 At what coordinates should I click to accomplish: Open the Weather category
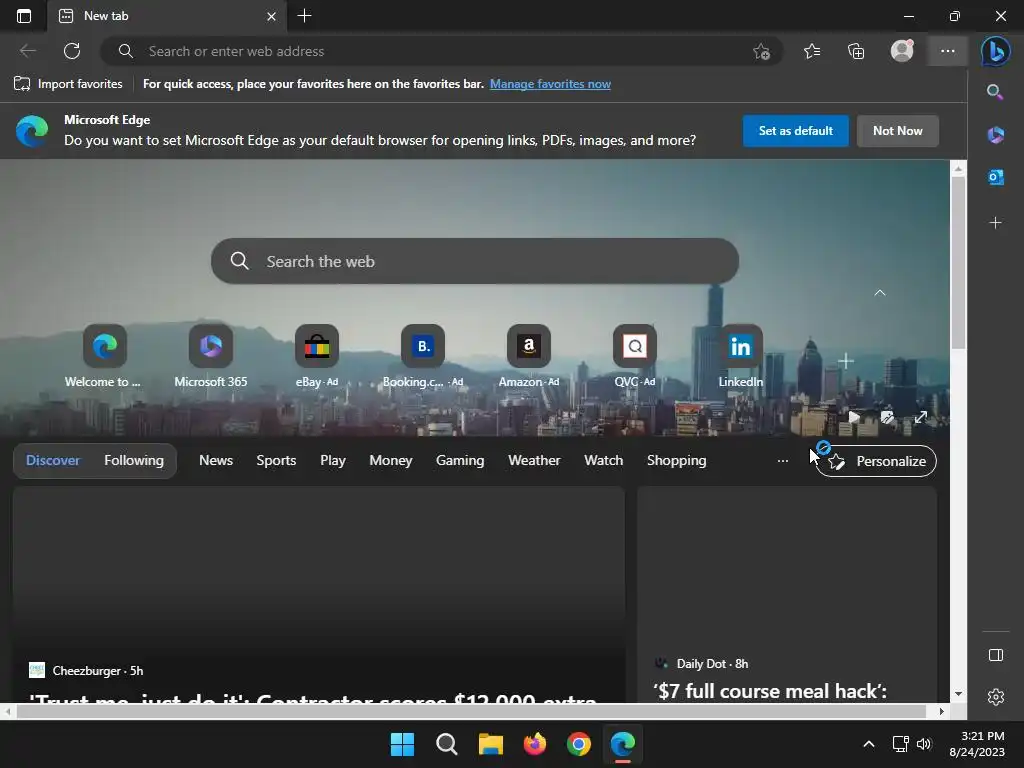pos(534,460)
